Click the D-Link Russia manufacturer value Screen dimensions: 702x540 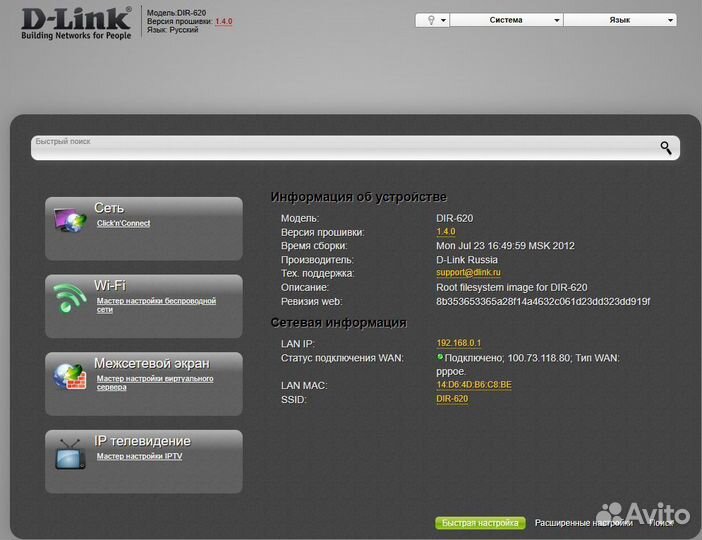click(x=467, y=260)
